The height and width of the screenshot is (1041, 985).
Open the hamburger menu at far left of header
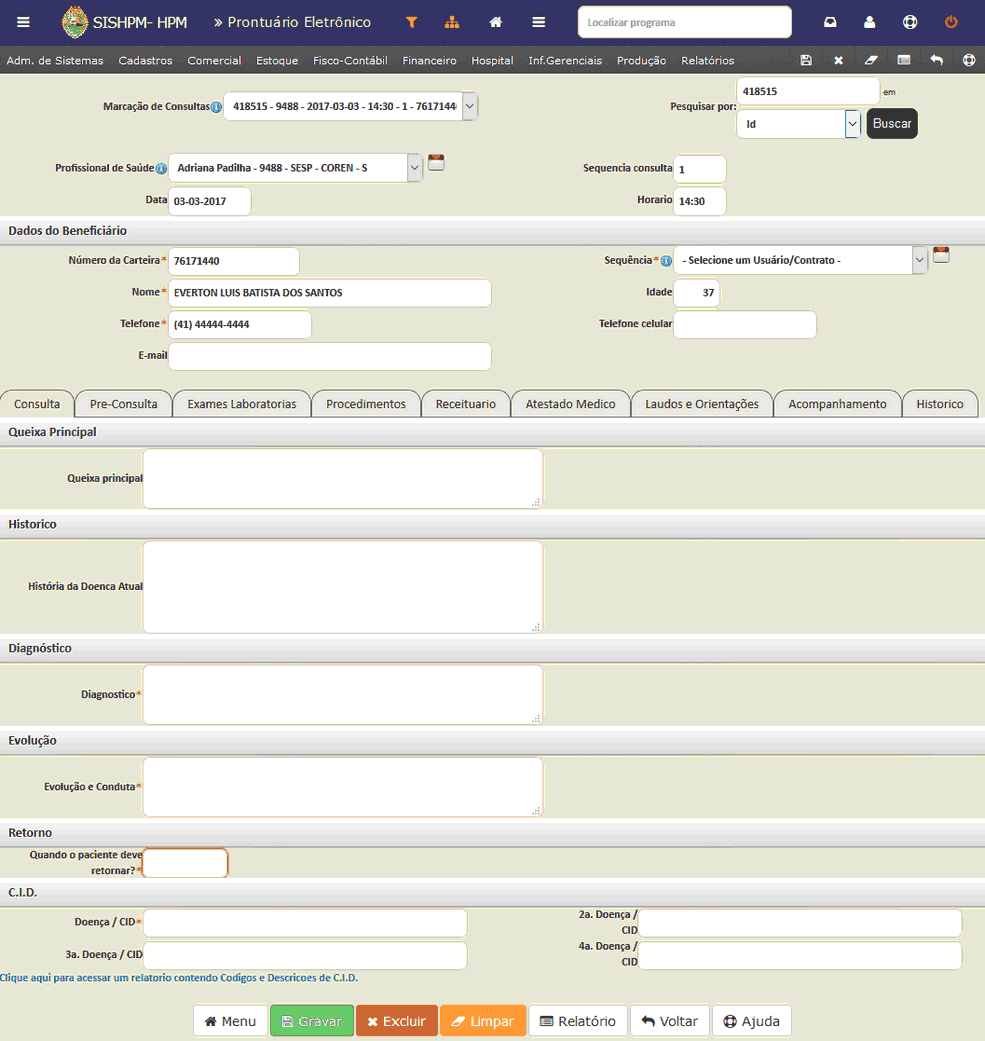tap(23, 22)
